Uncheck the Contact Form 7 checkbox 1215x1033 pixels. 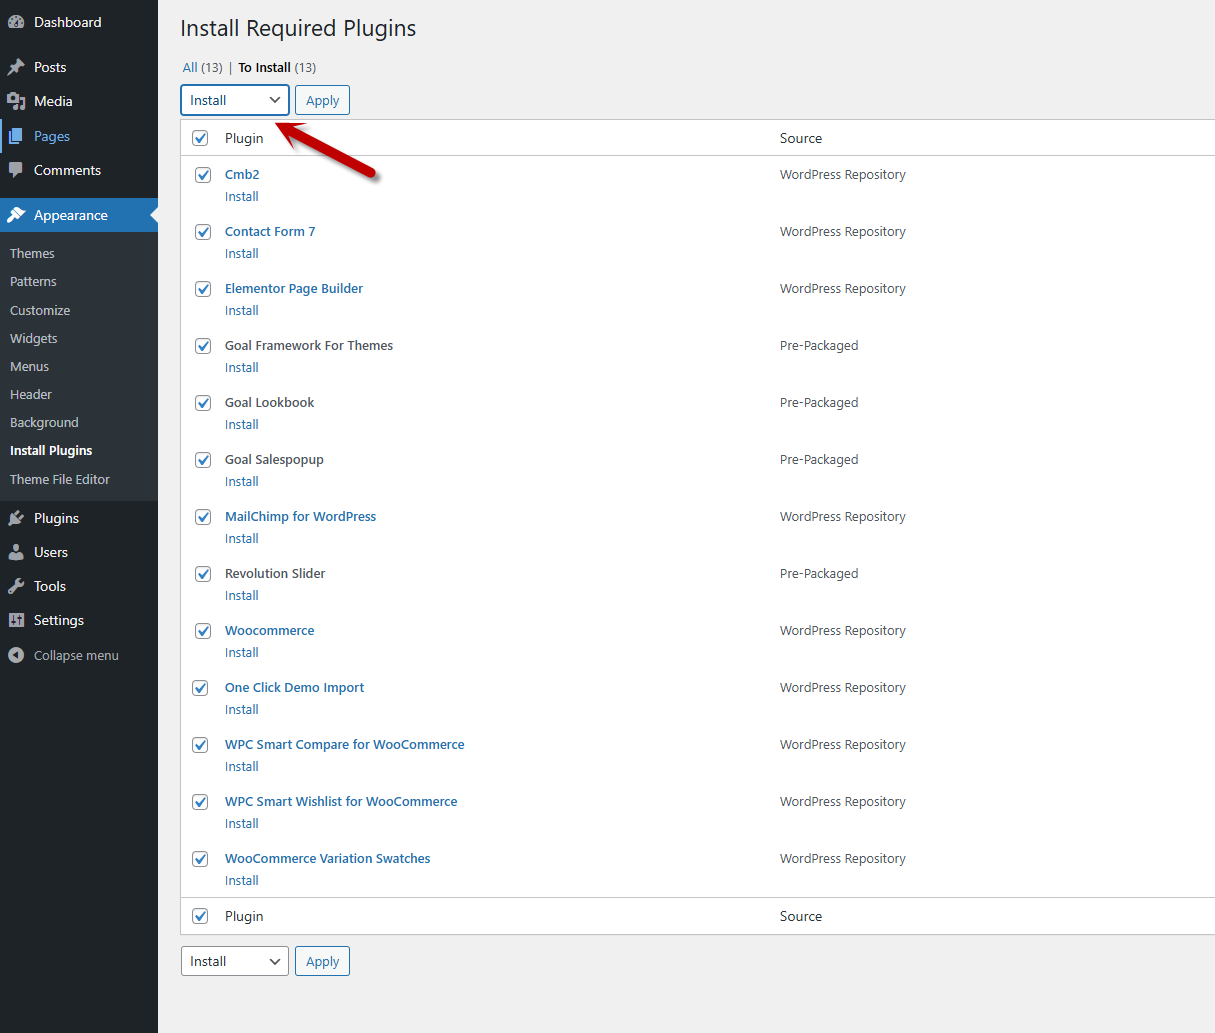click(203, 232)
